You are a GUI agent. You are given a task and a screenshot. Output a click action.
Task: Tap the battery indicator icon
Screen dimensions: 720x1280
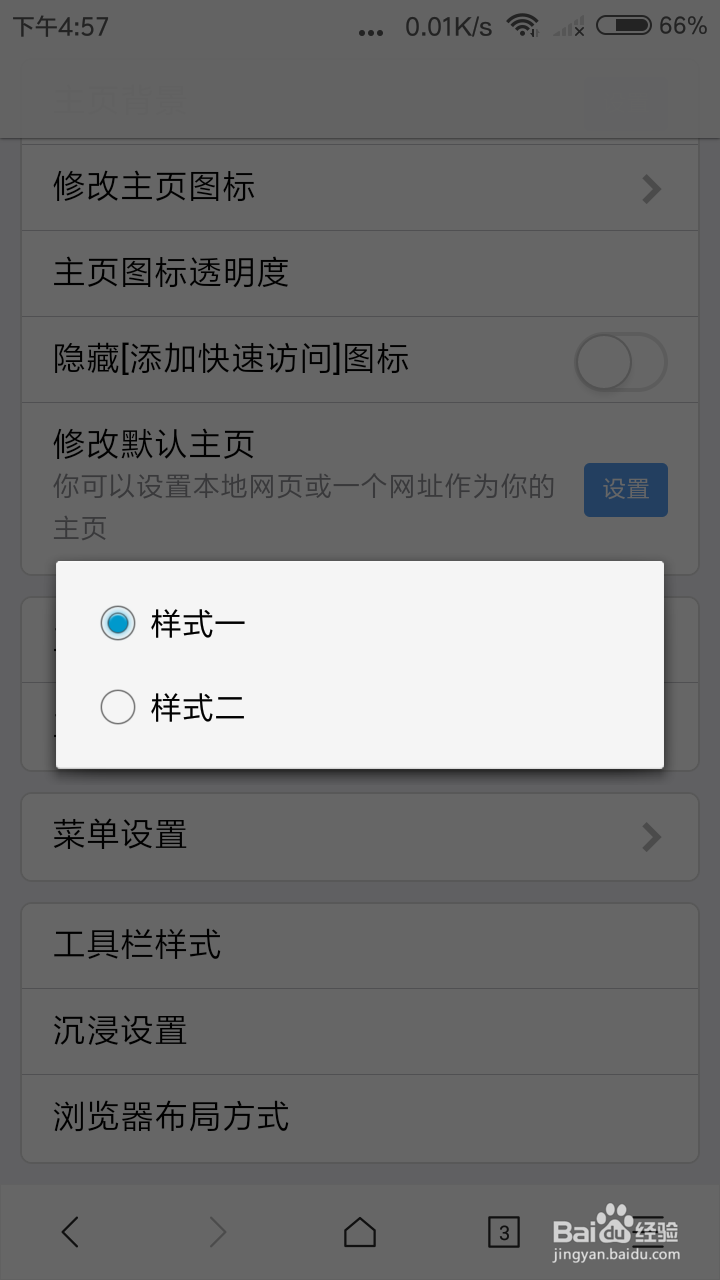[x=624, y=26]
